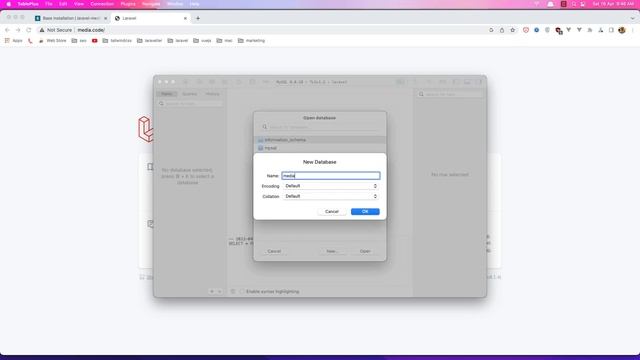The image size is (640, 360).
Task: Reload the current page
Action: click(x=29, y=30)
